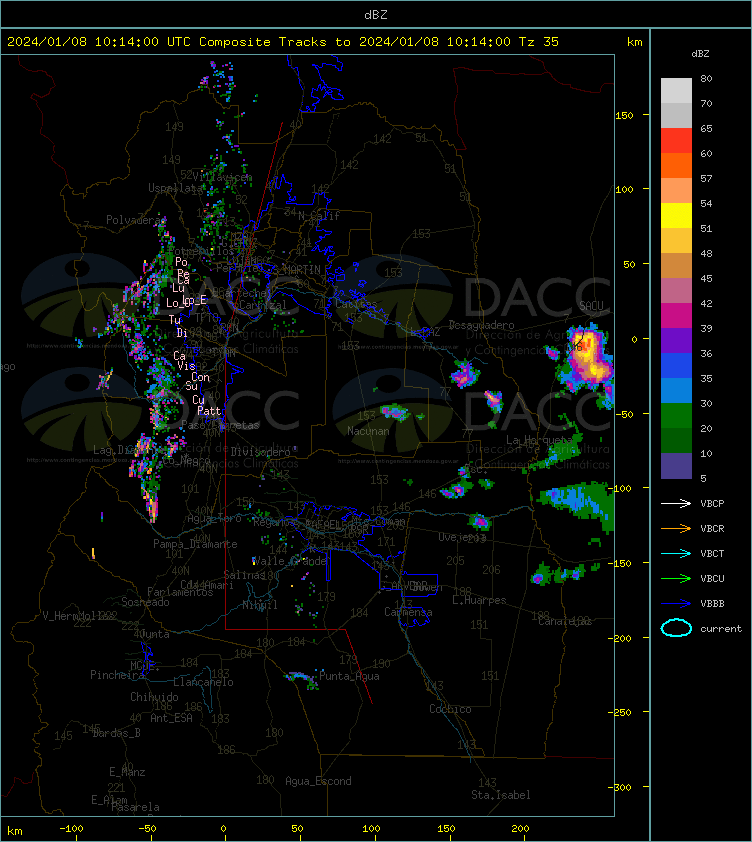Click the L.Huarpes map label
Screen dimensions: 752x842
tap(479, 600)
